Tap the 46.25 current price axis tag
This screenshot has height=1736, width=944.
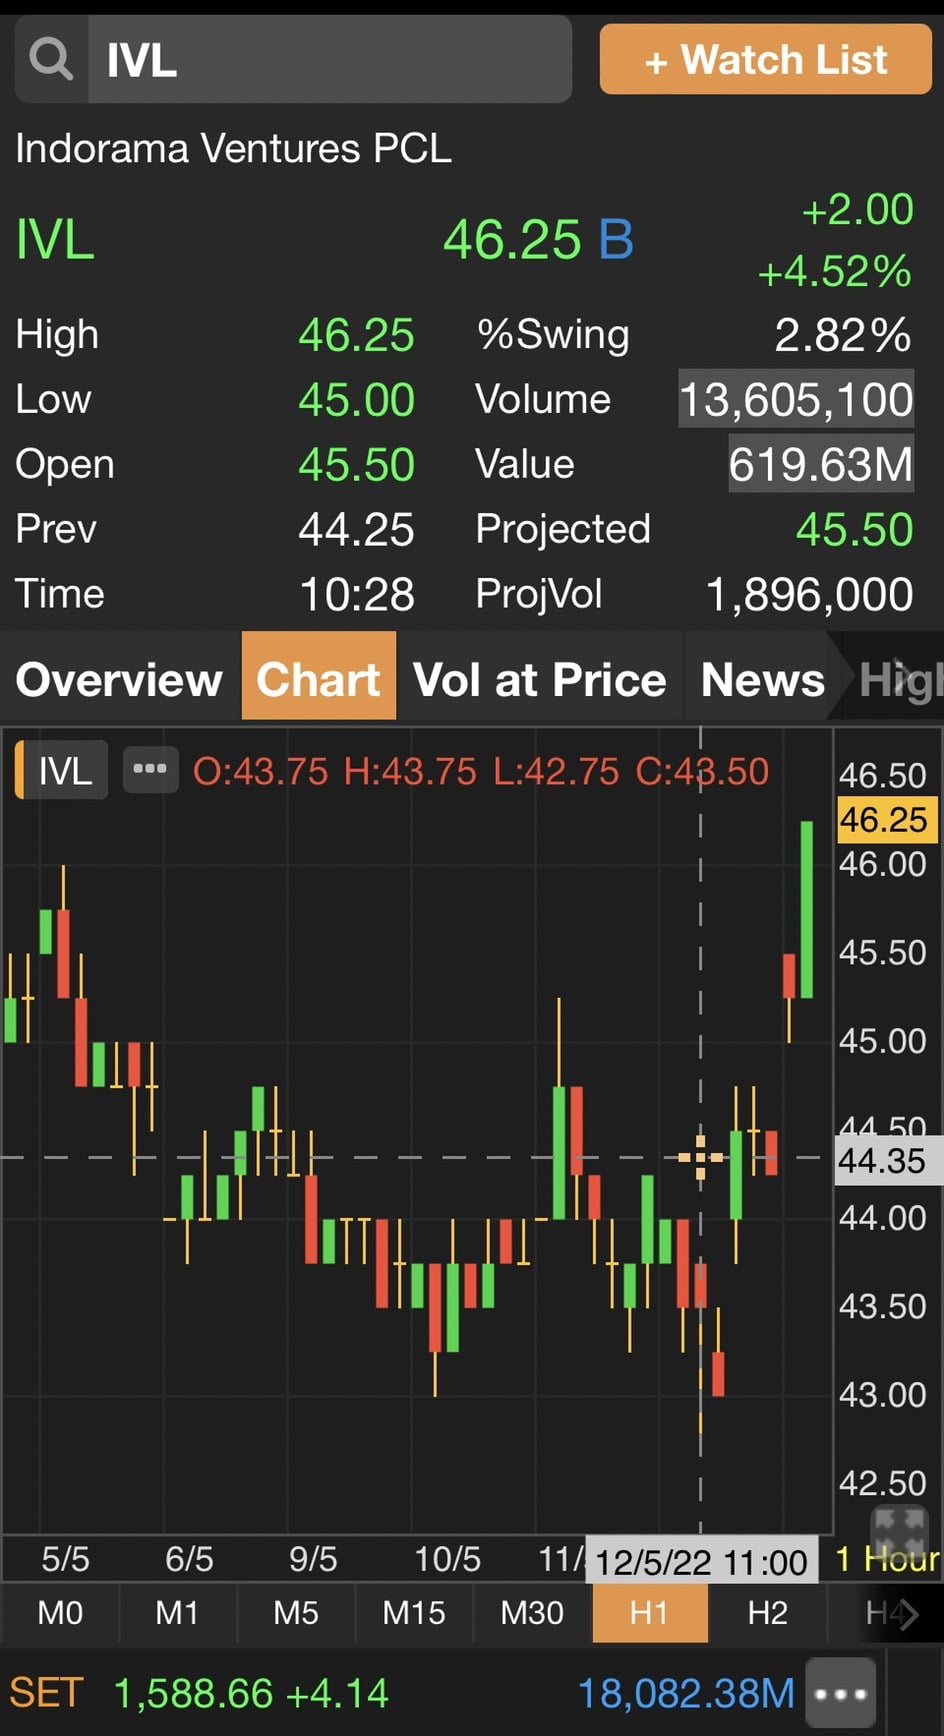tap(885, 820)
